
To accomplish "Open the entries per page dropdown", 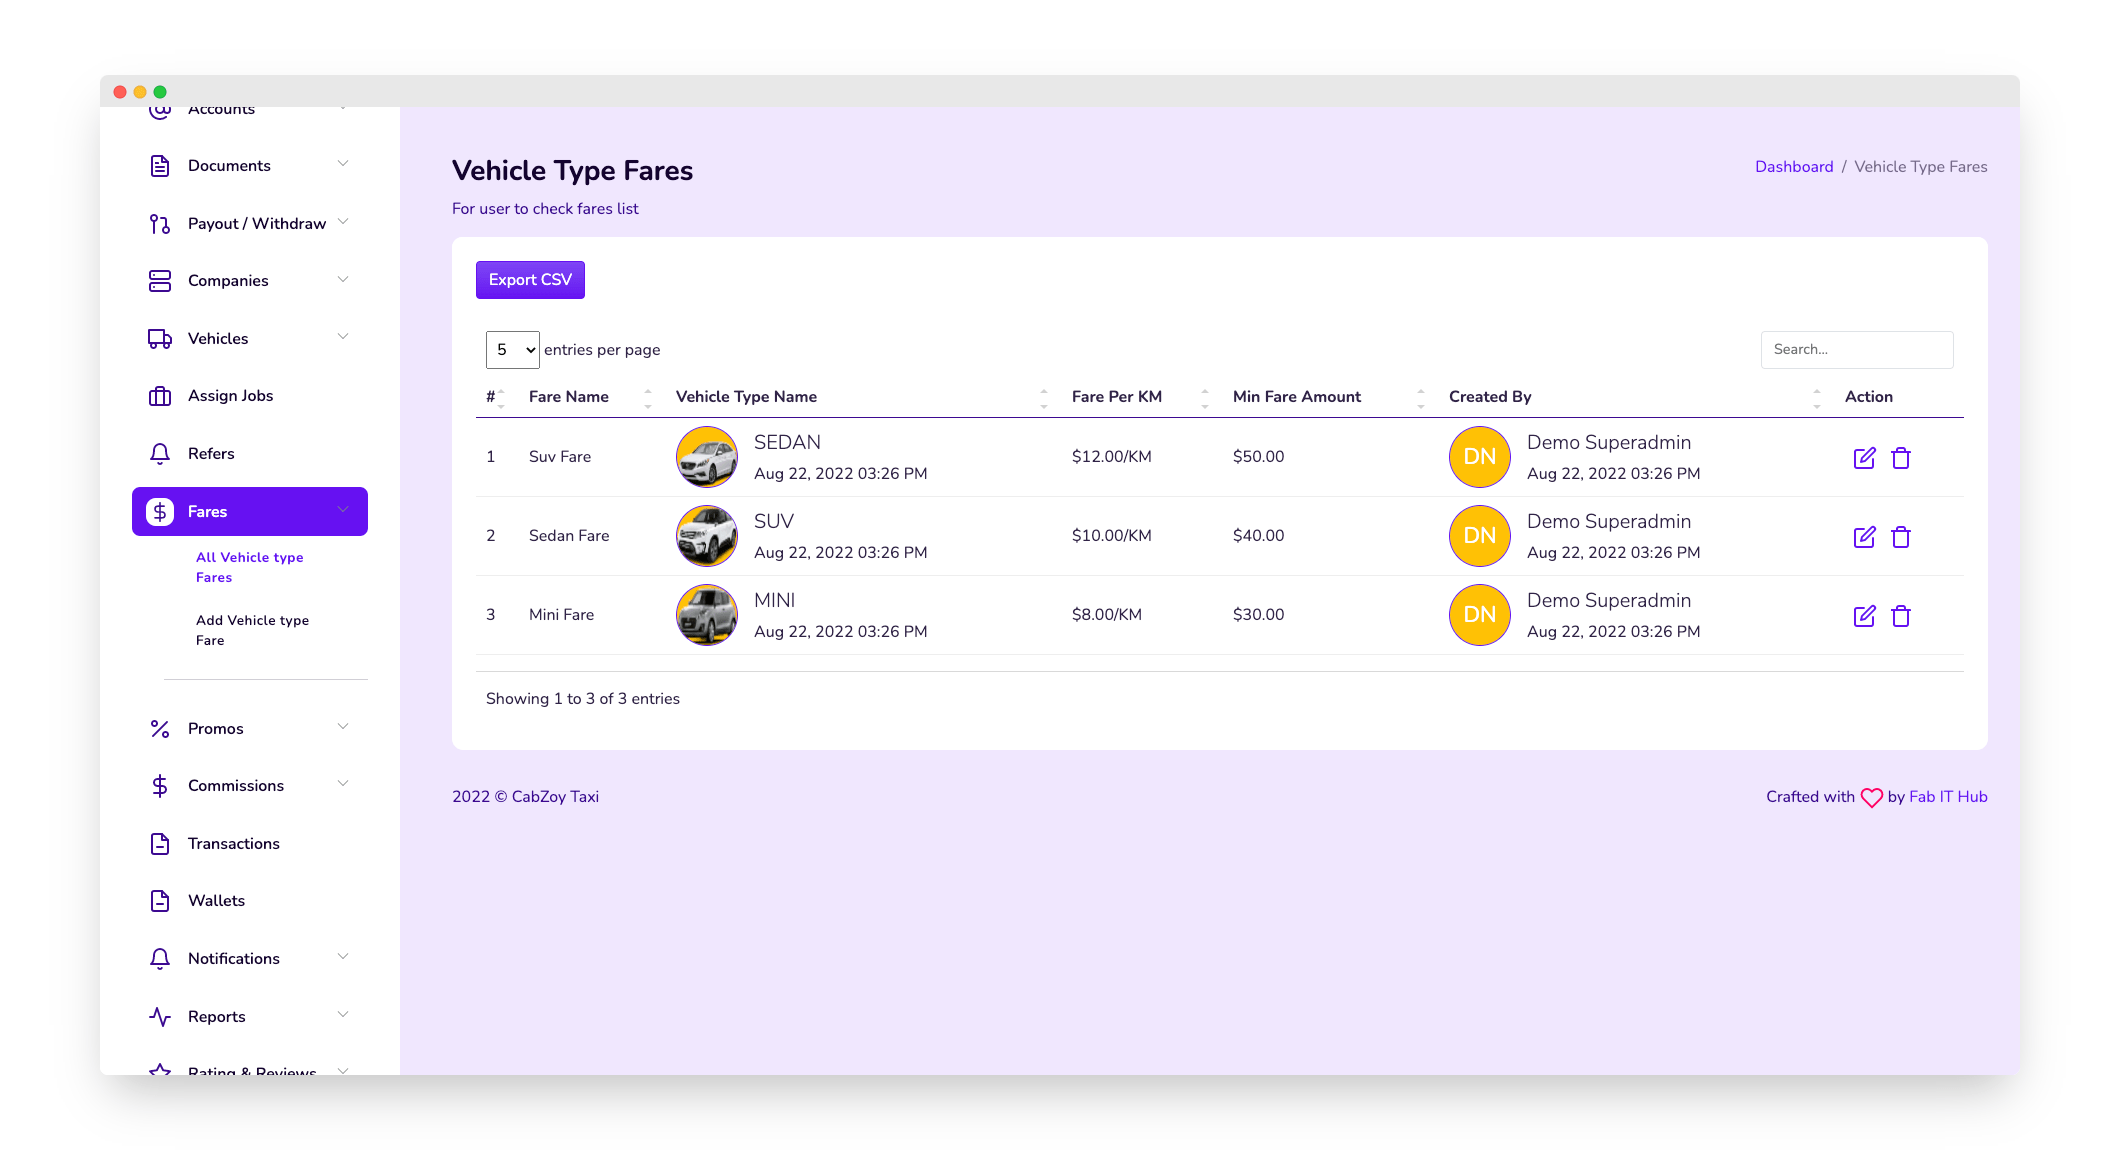I will [513, 350].
